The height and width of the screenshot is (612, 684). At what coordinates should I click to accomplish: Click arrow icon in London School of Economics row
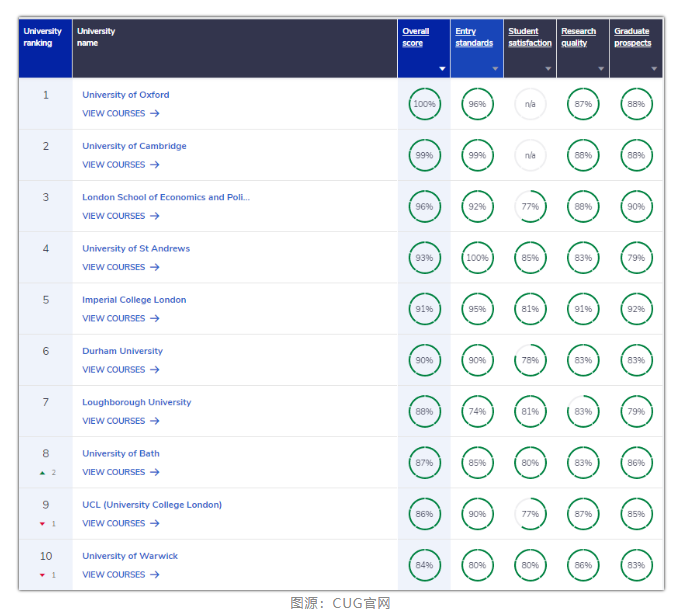154,216
